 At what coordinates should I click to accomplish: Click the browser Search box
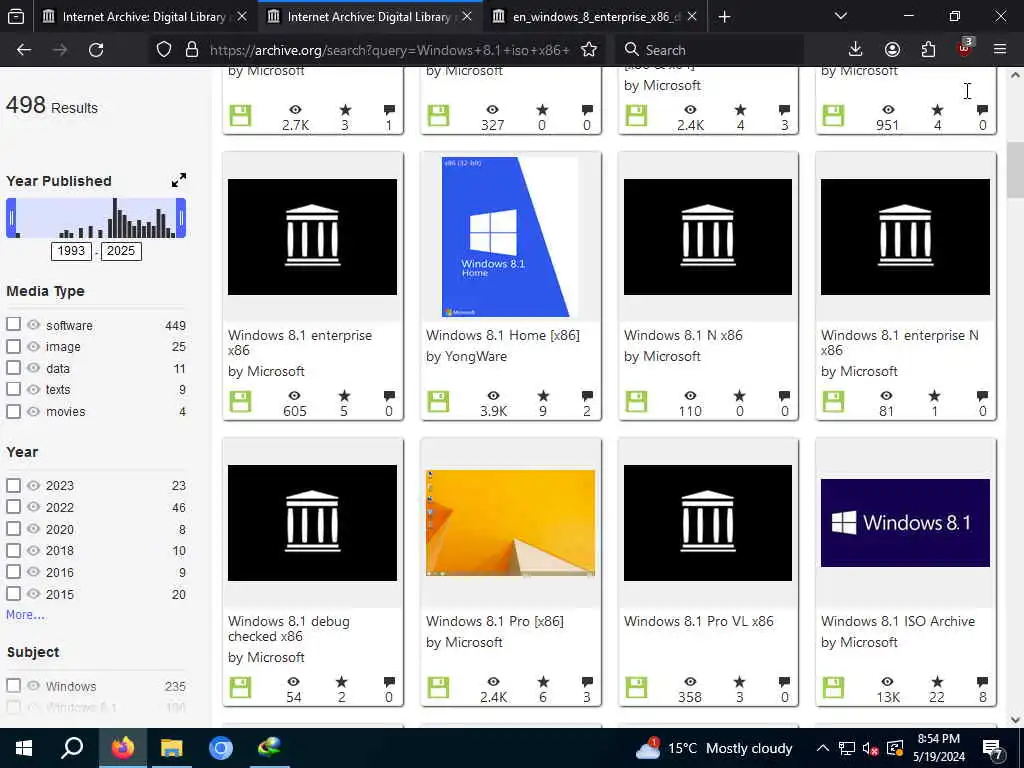[x=711, y=50]
